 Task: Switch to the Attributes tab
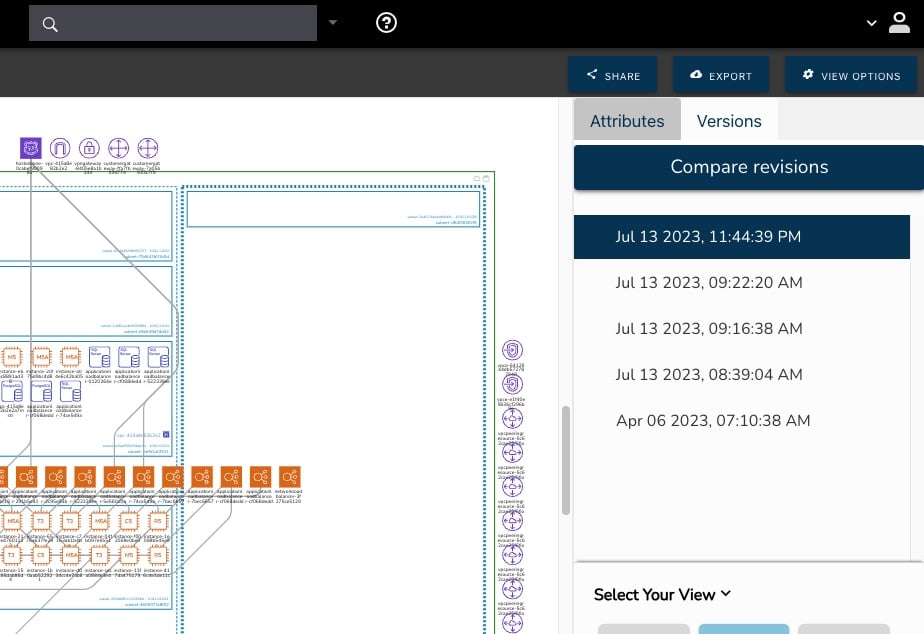[627, 120]
